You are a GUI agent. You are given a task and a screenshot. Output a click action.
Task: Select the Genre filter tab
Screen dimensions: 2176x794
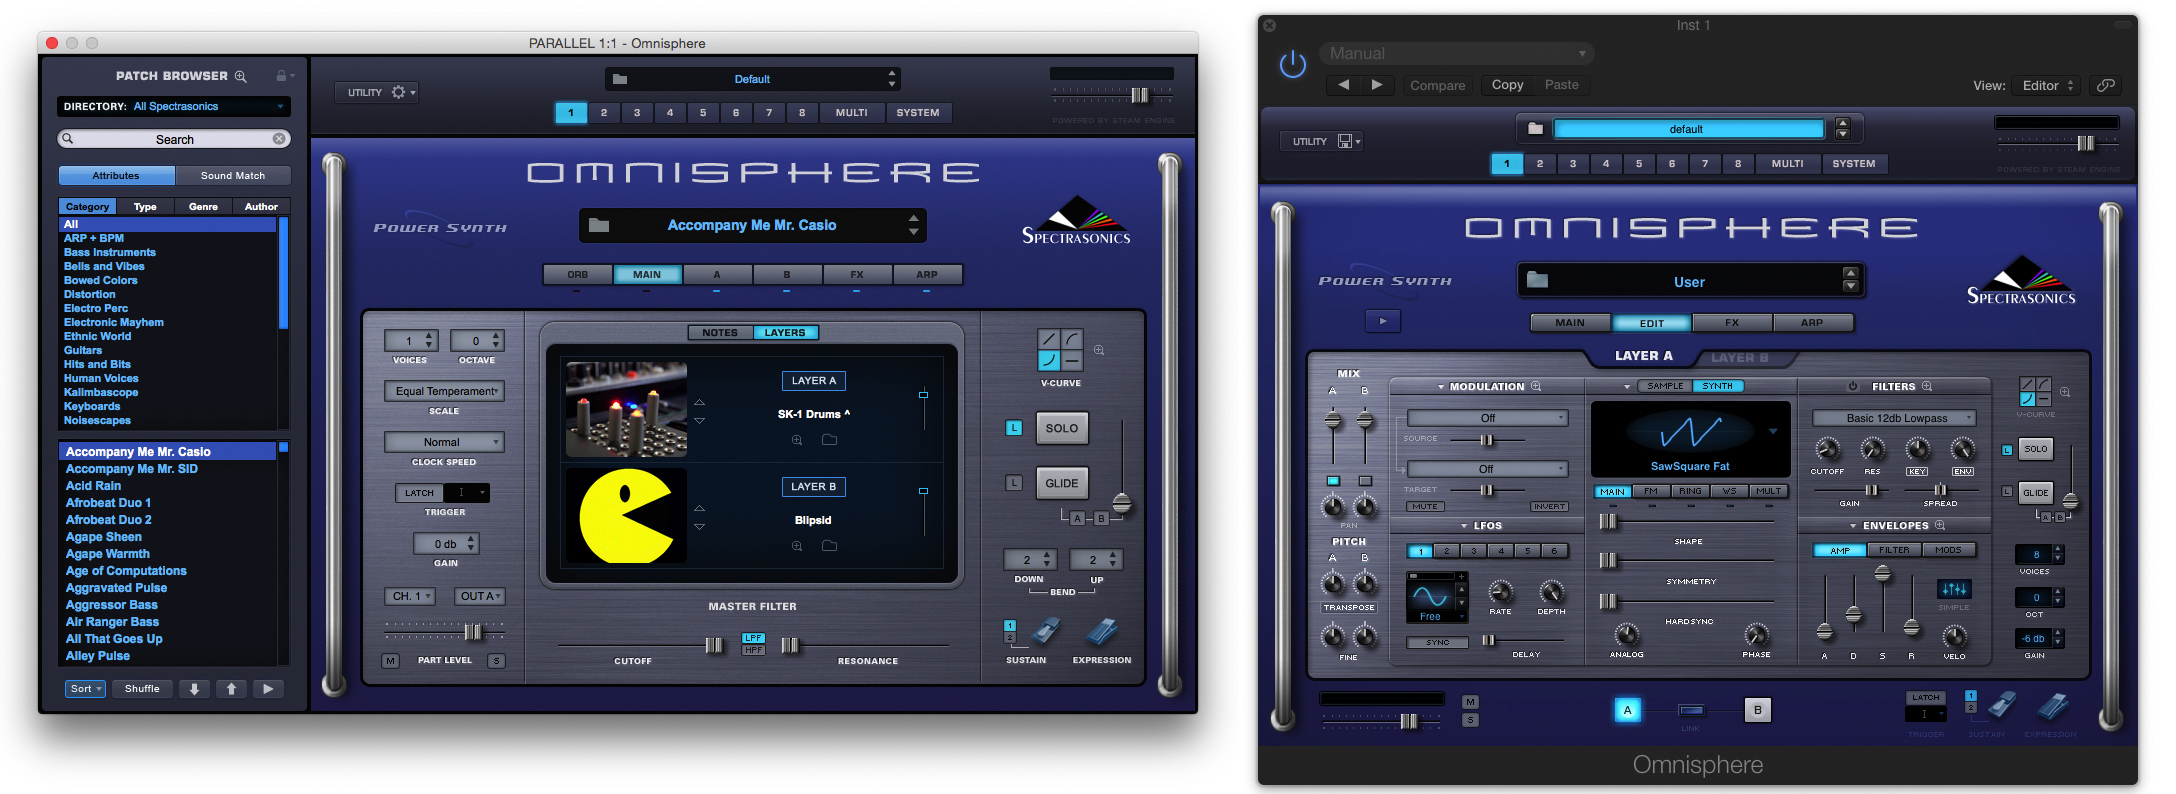tap(203, 206)
